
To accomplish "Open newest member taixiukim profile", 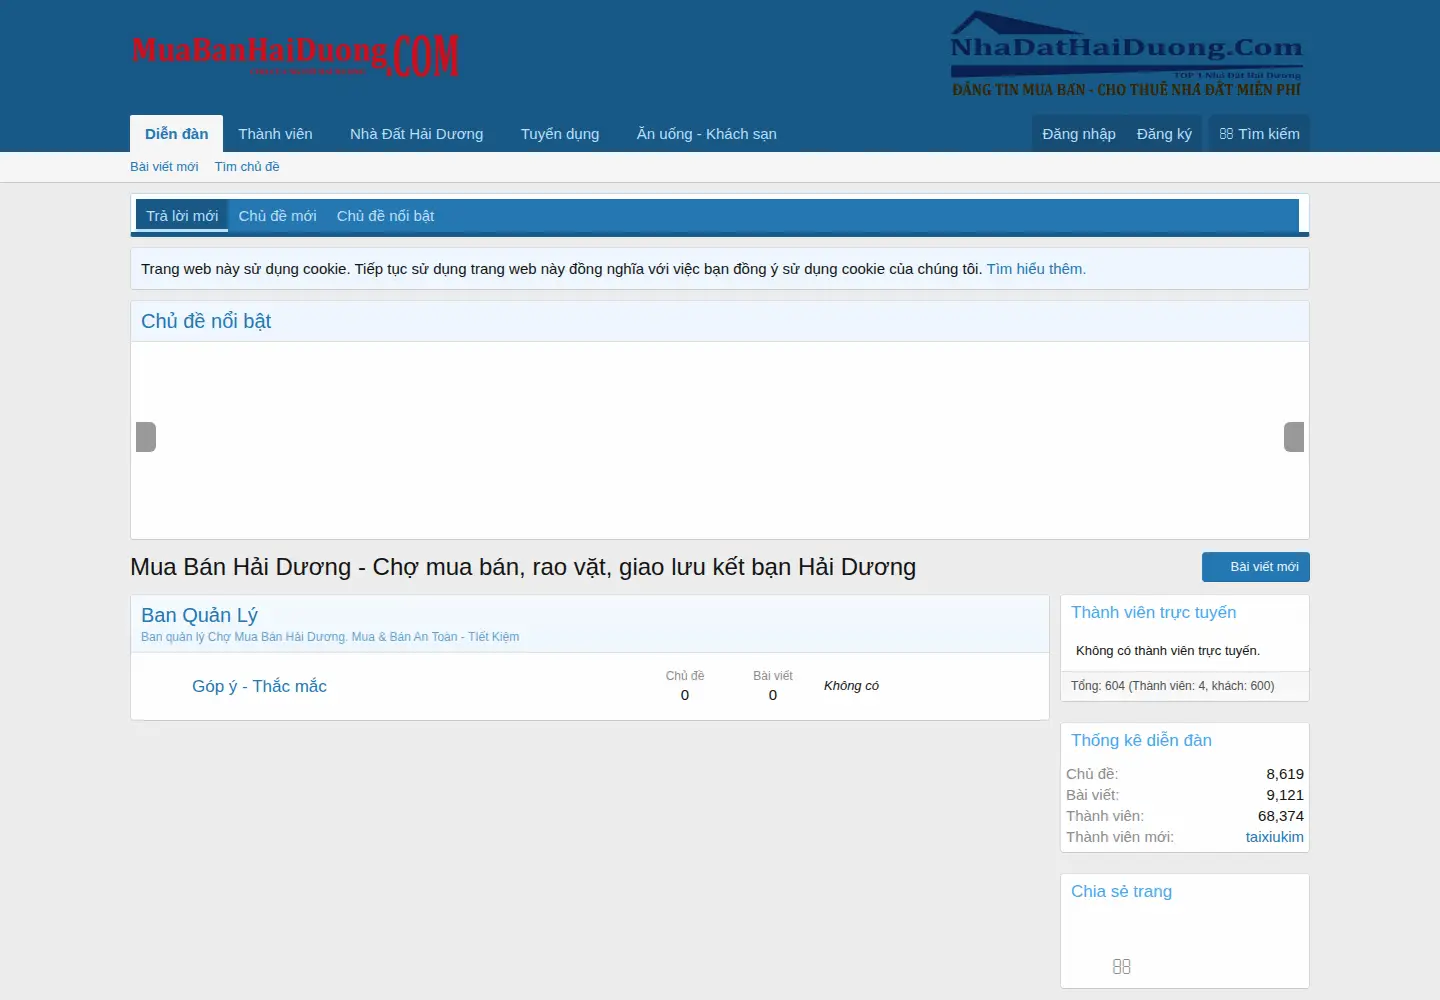I will tap(1275, 837).
